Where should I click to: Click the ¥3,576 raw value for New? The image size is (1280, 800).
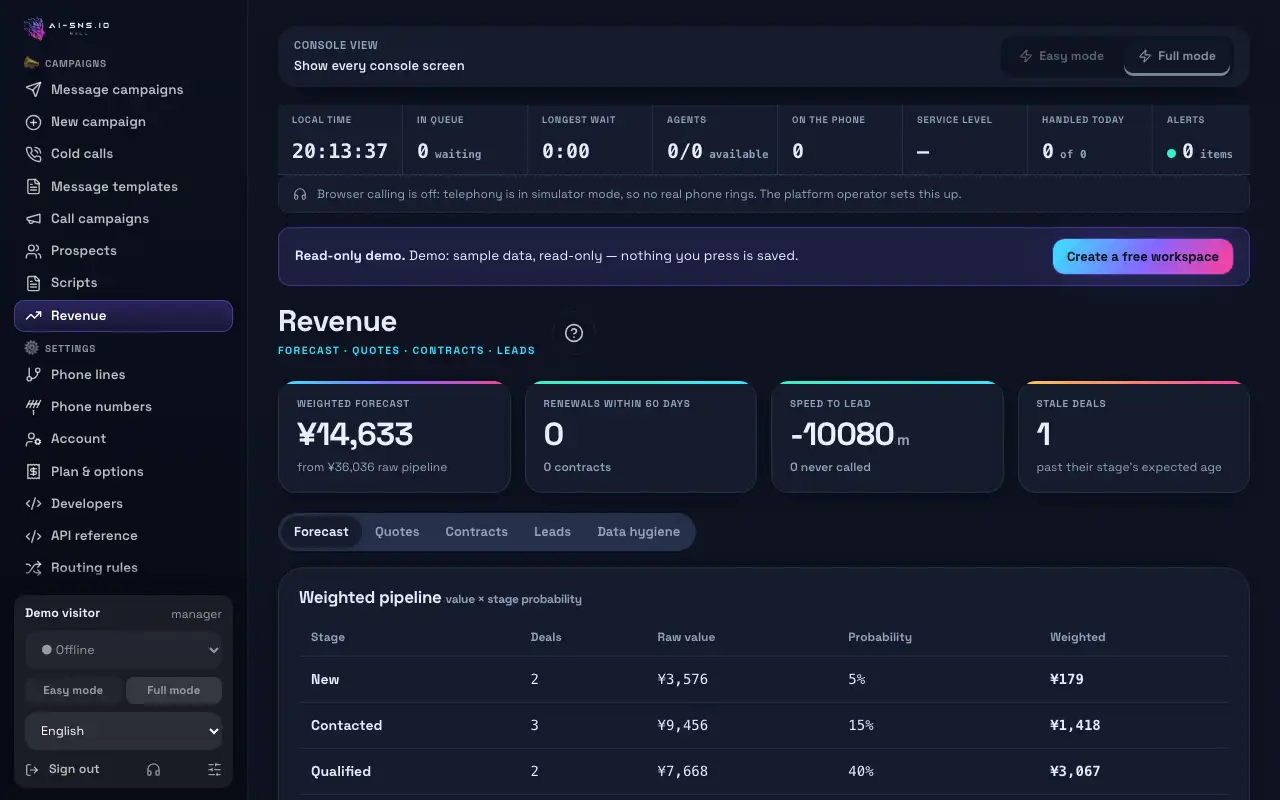click(x=682, y=680)
